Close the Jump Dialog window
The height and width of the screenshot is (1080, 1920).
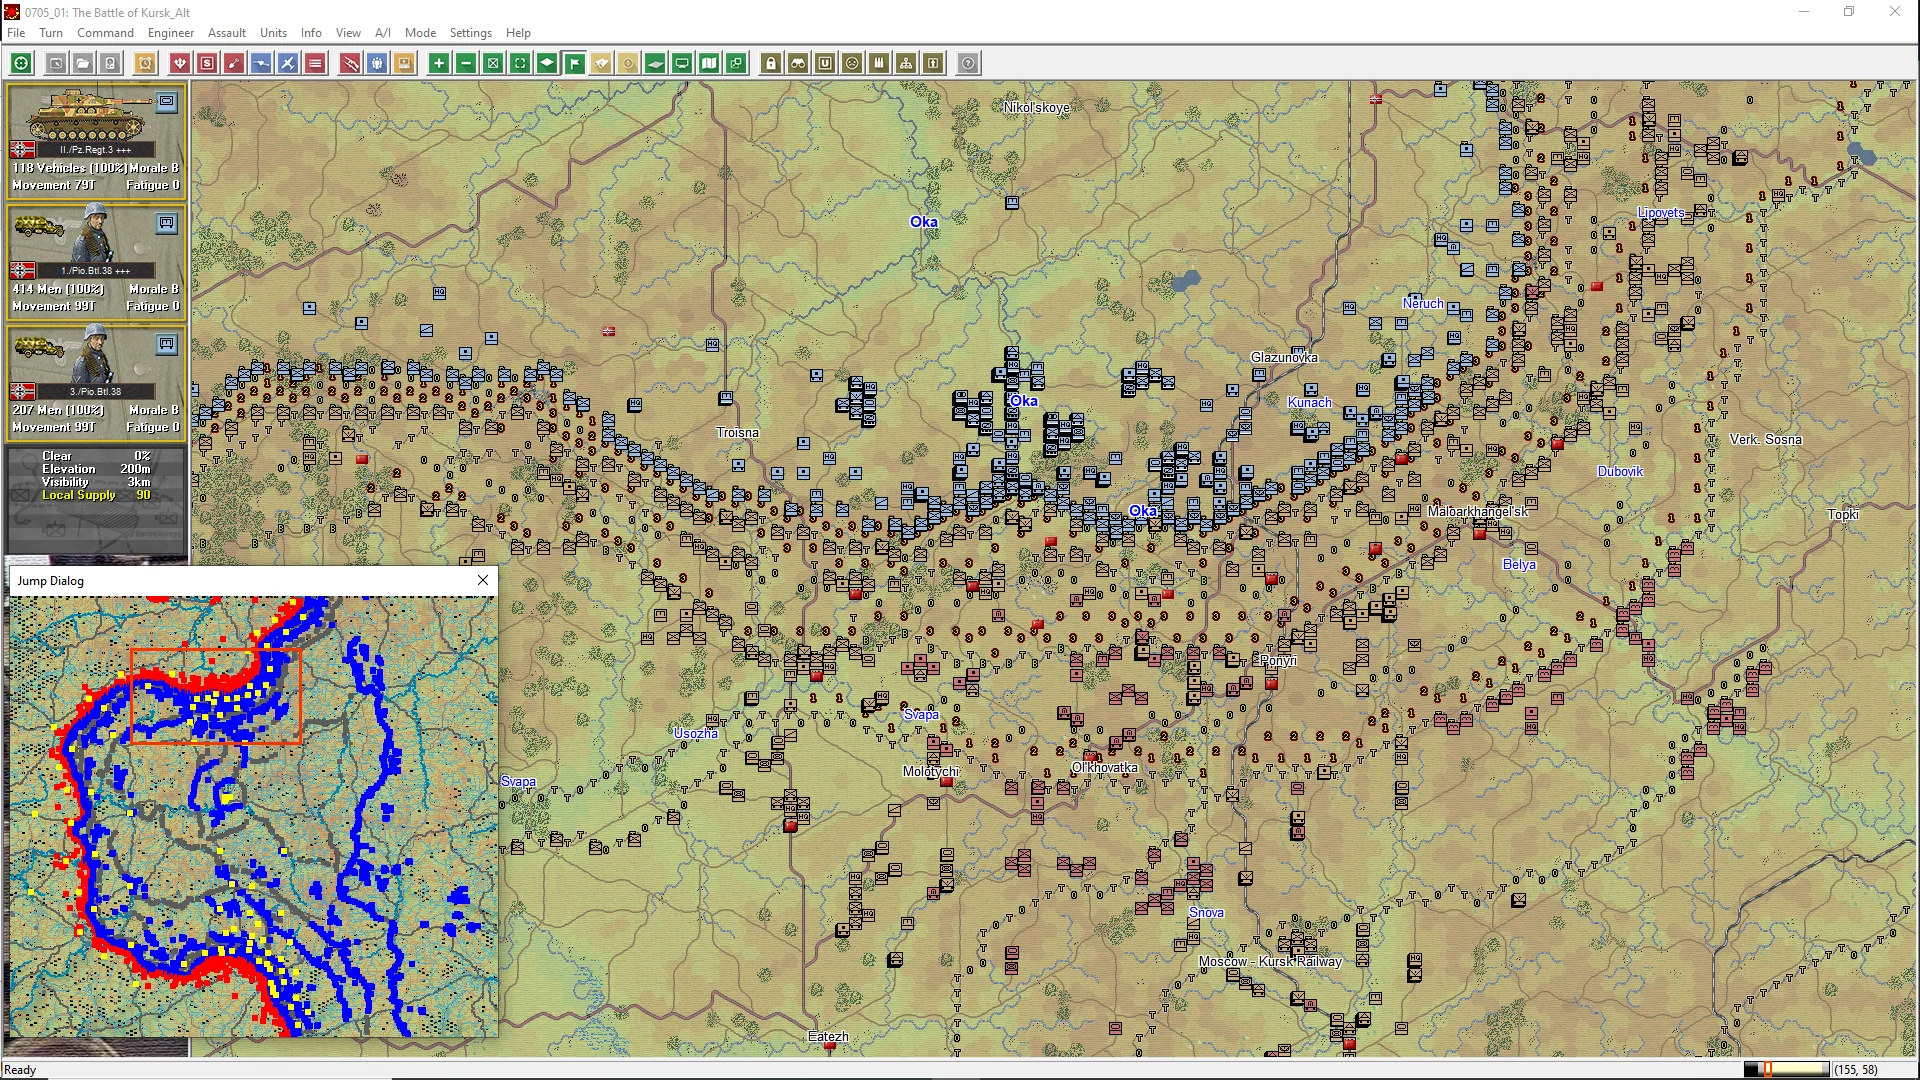point(483,580)
